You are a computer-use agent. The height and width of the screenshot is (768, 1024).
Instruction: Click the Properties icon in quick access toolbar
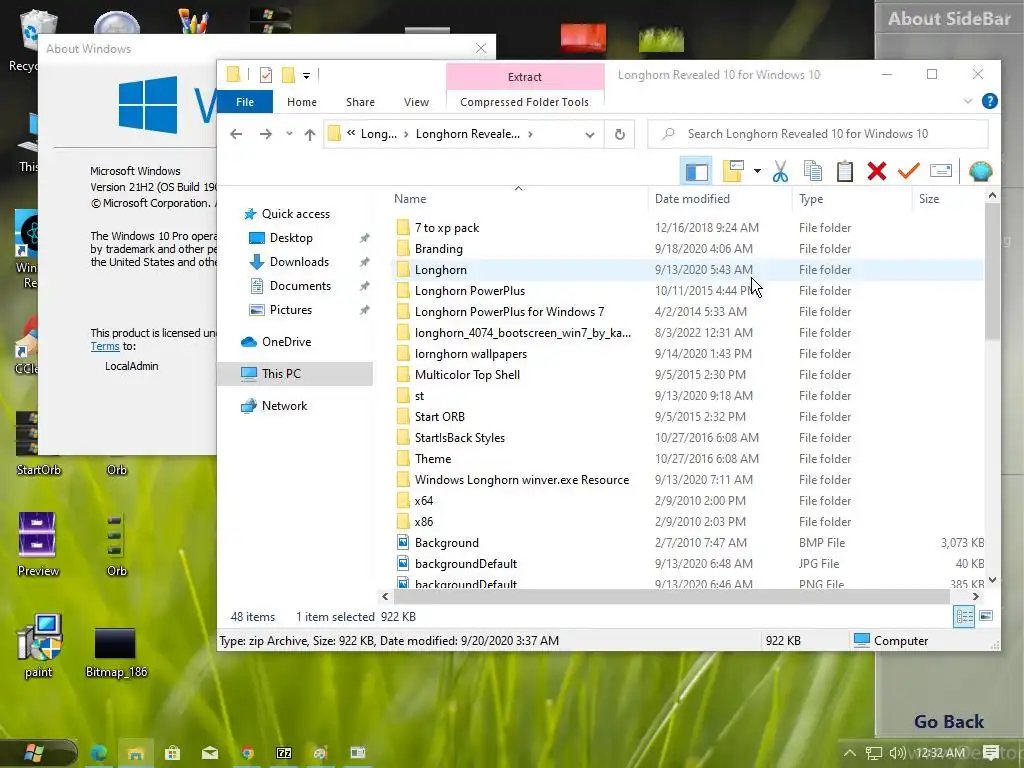[265, 75]
